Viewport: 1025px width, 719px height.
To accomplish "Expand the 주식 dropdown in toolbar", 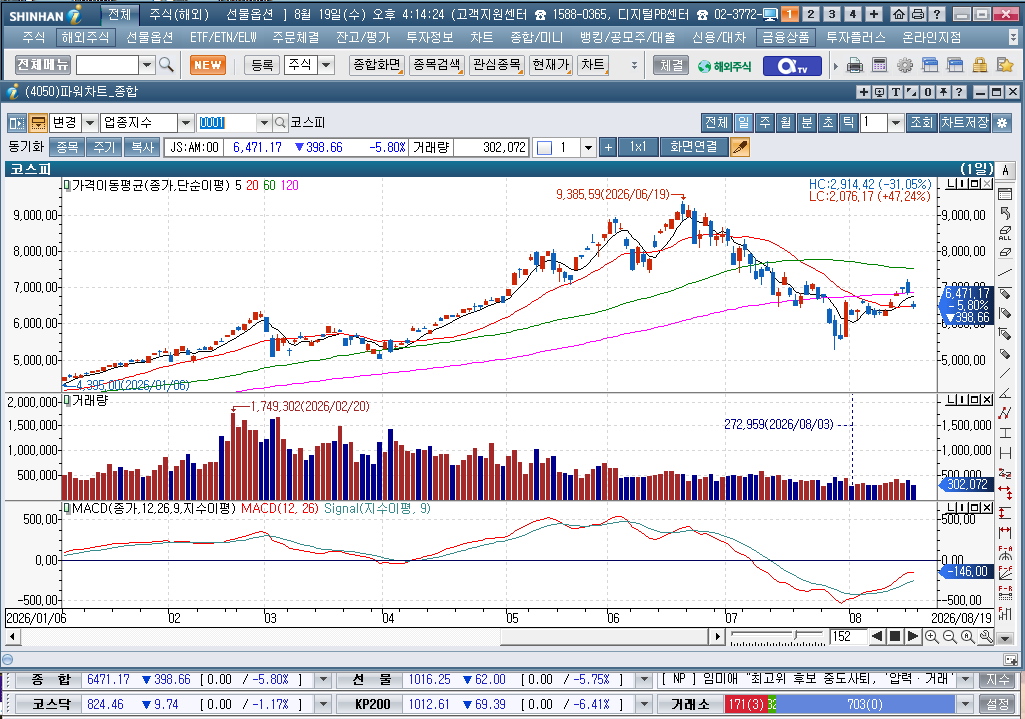I will pyautogui.click(x=326, y=65).
